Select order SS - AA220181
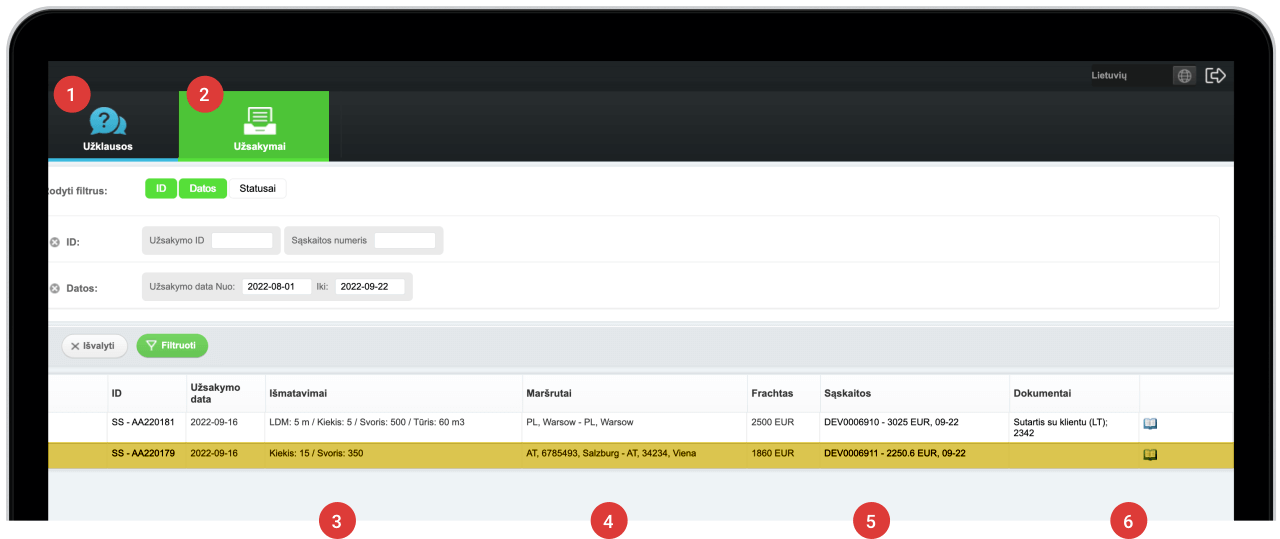This screenshot has width=1280, height=539. 143,422
